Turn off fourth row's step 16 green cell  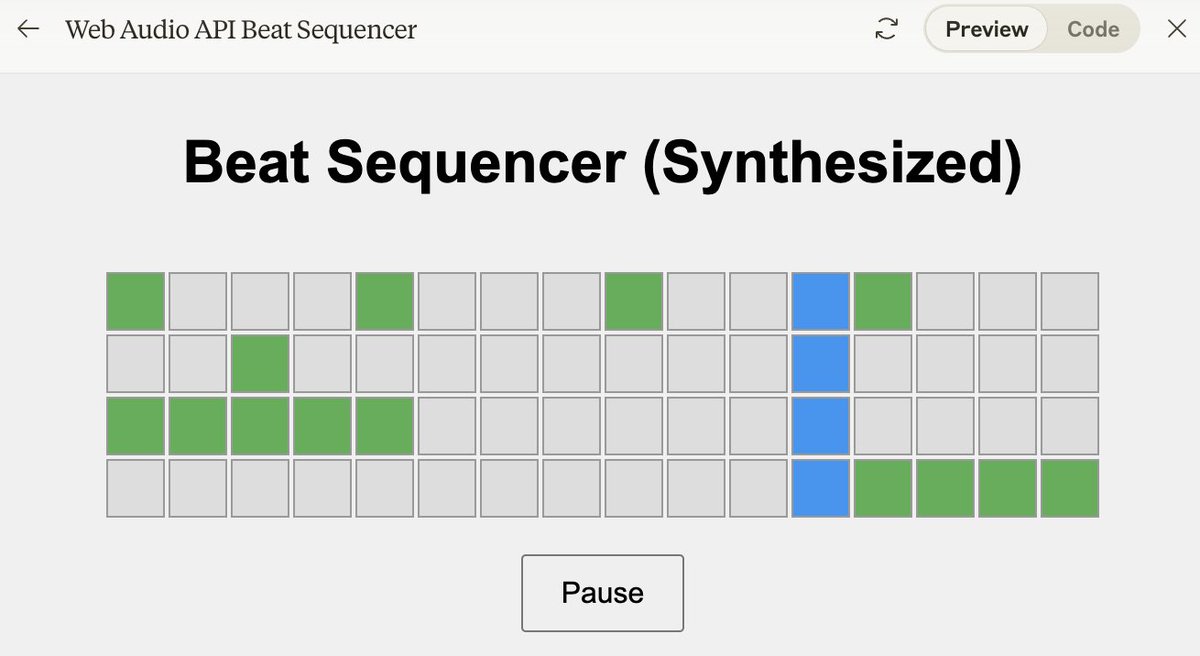point(1070,488)
